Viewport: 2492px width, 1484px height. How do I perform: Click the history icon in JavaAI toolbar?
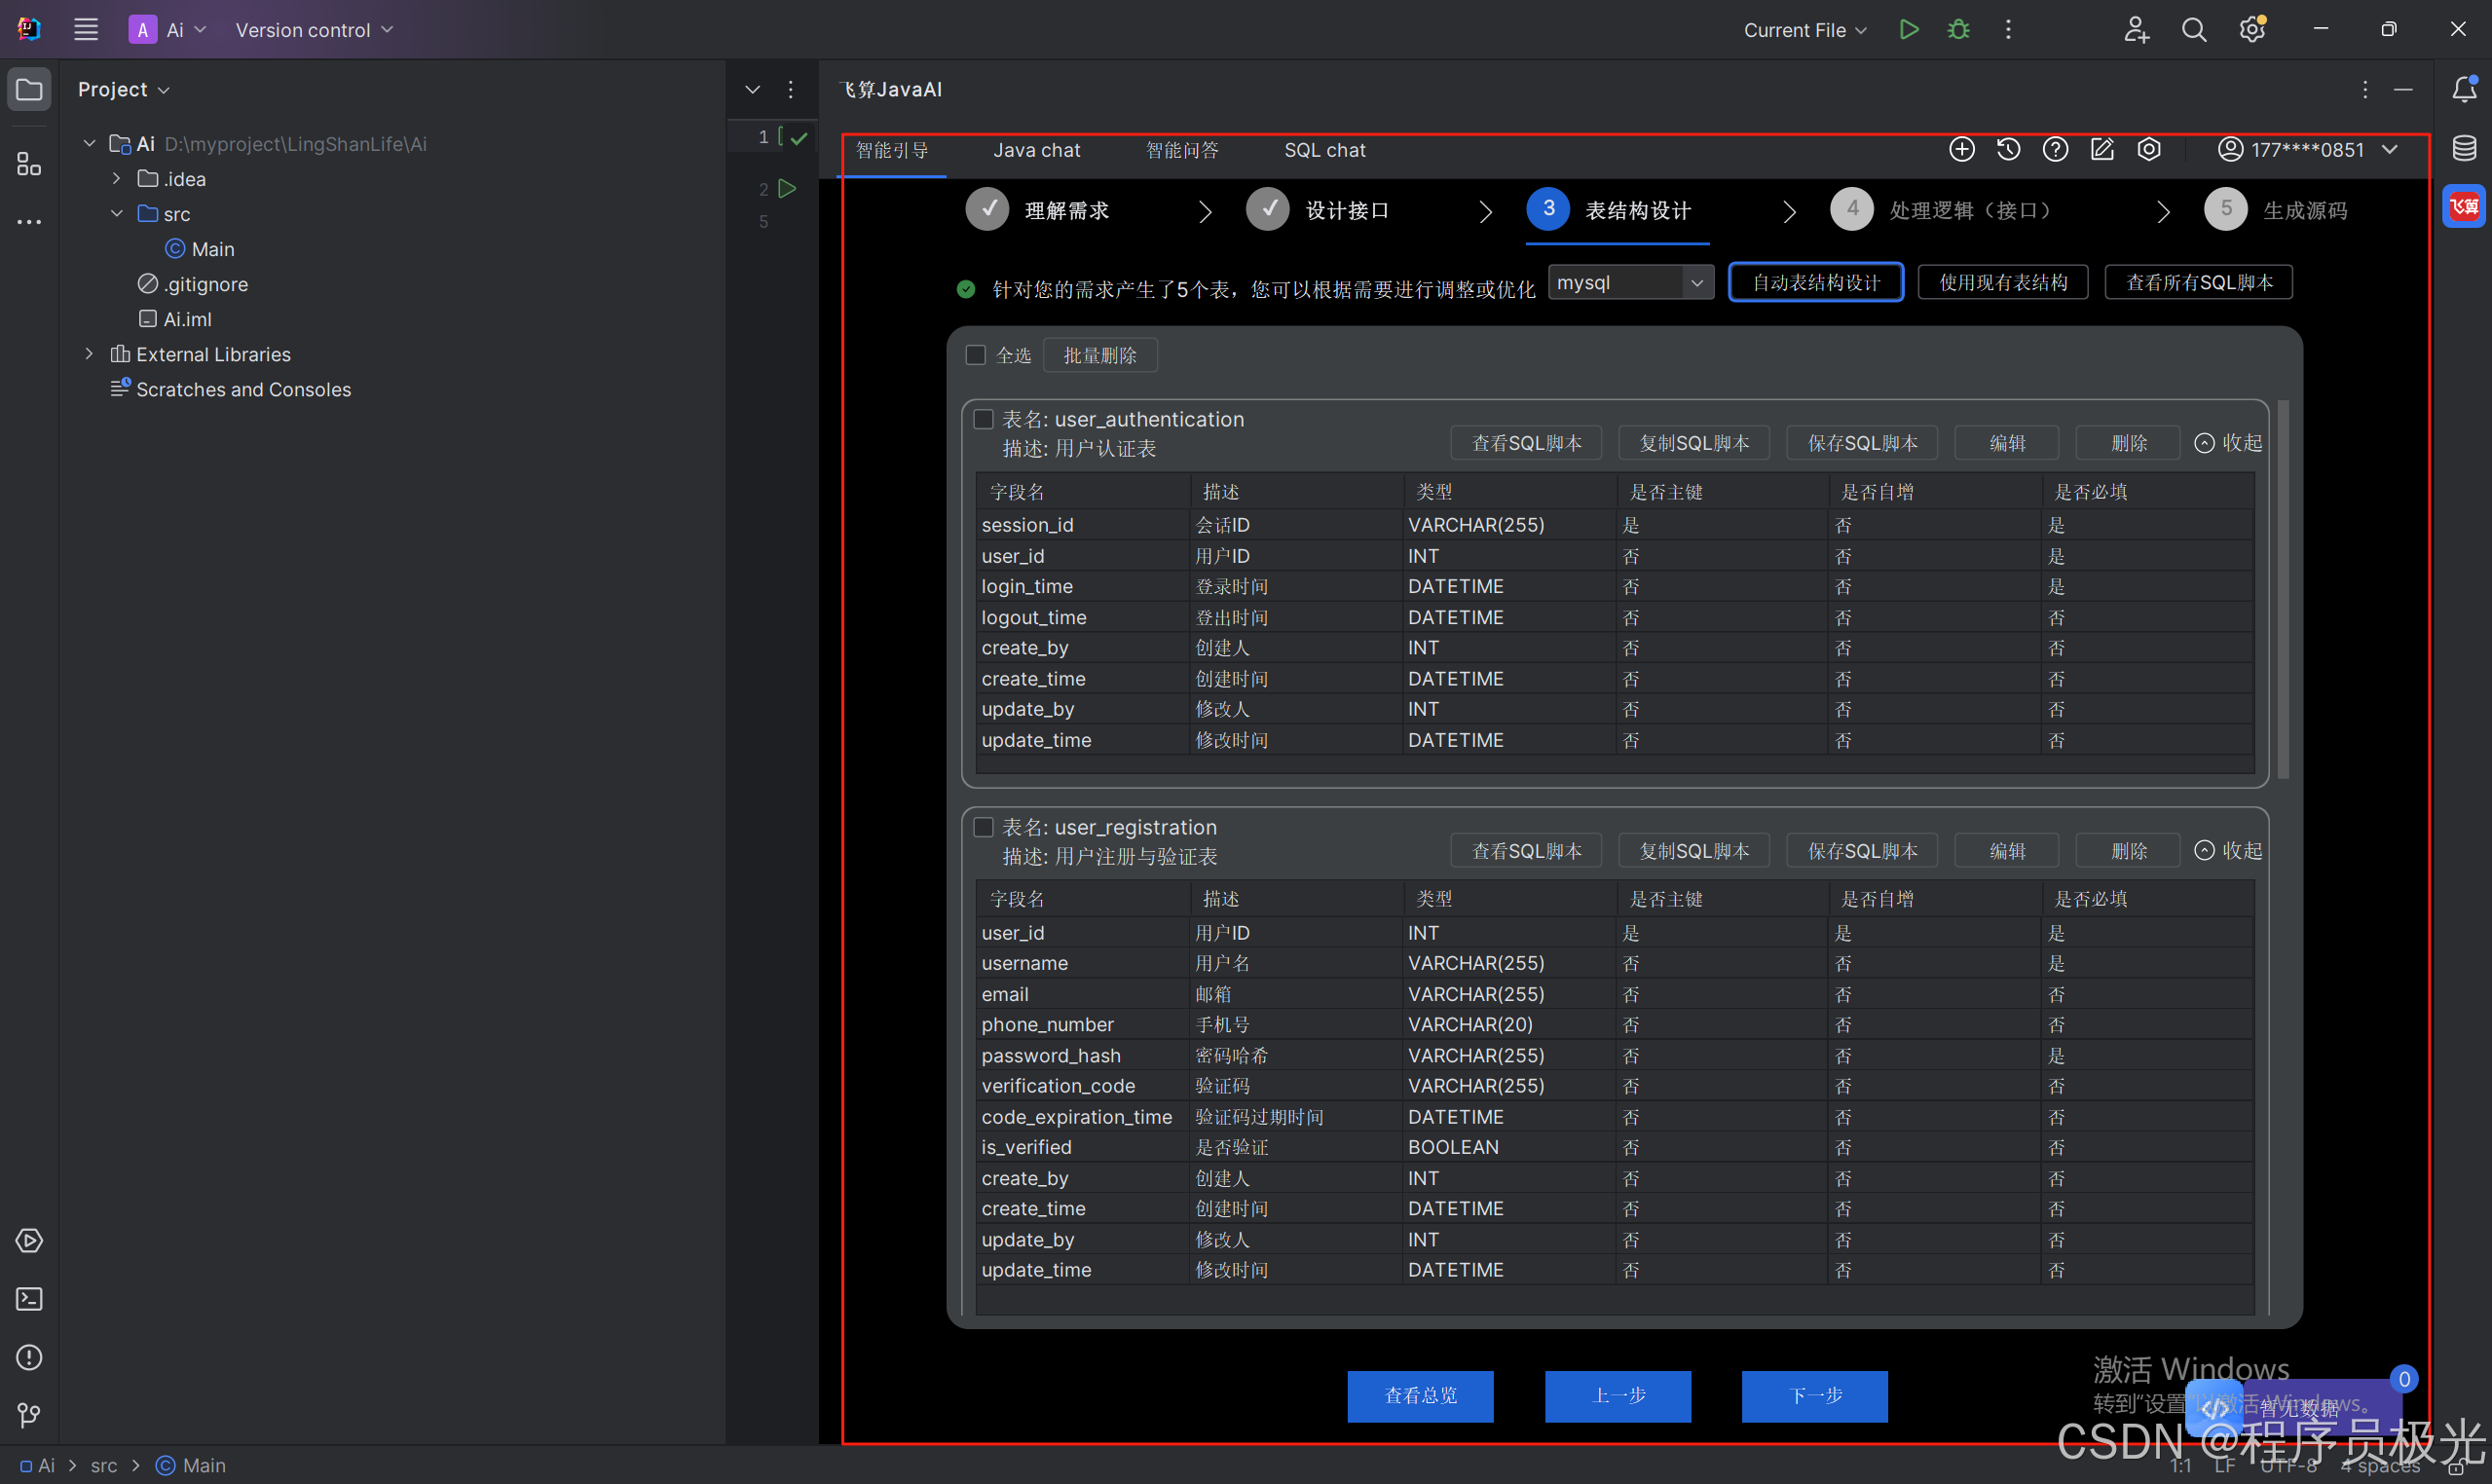[2008, 150]
